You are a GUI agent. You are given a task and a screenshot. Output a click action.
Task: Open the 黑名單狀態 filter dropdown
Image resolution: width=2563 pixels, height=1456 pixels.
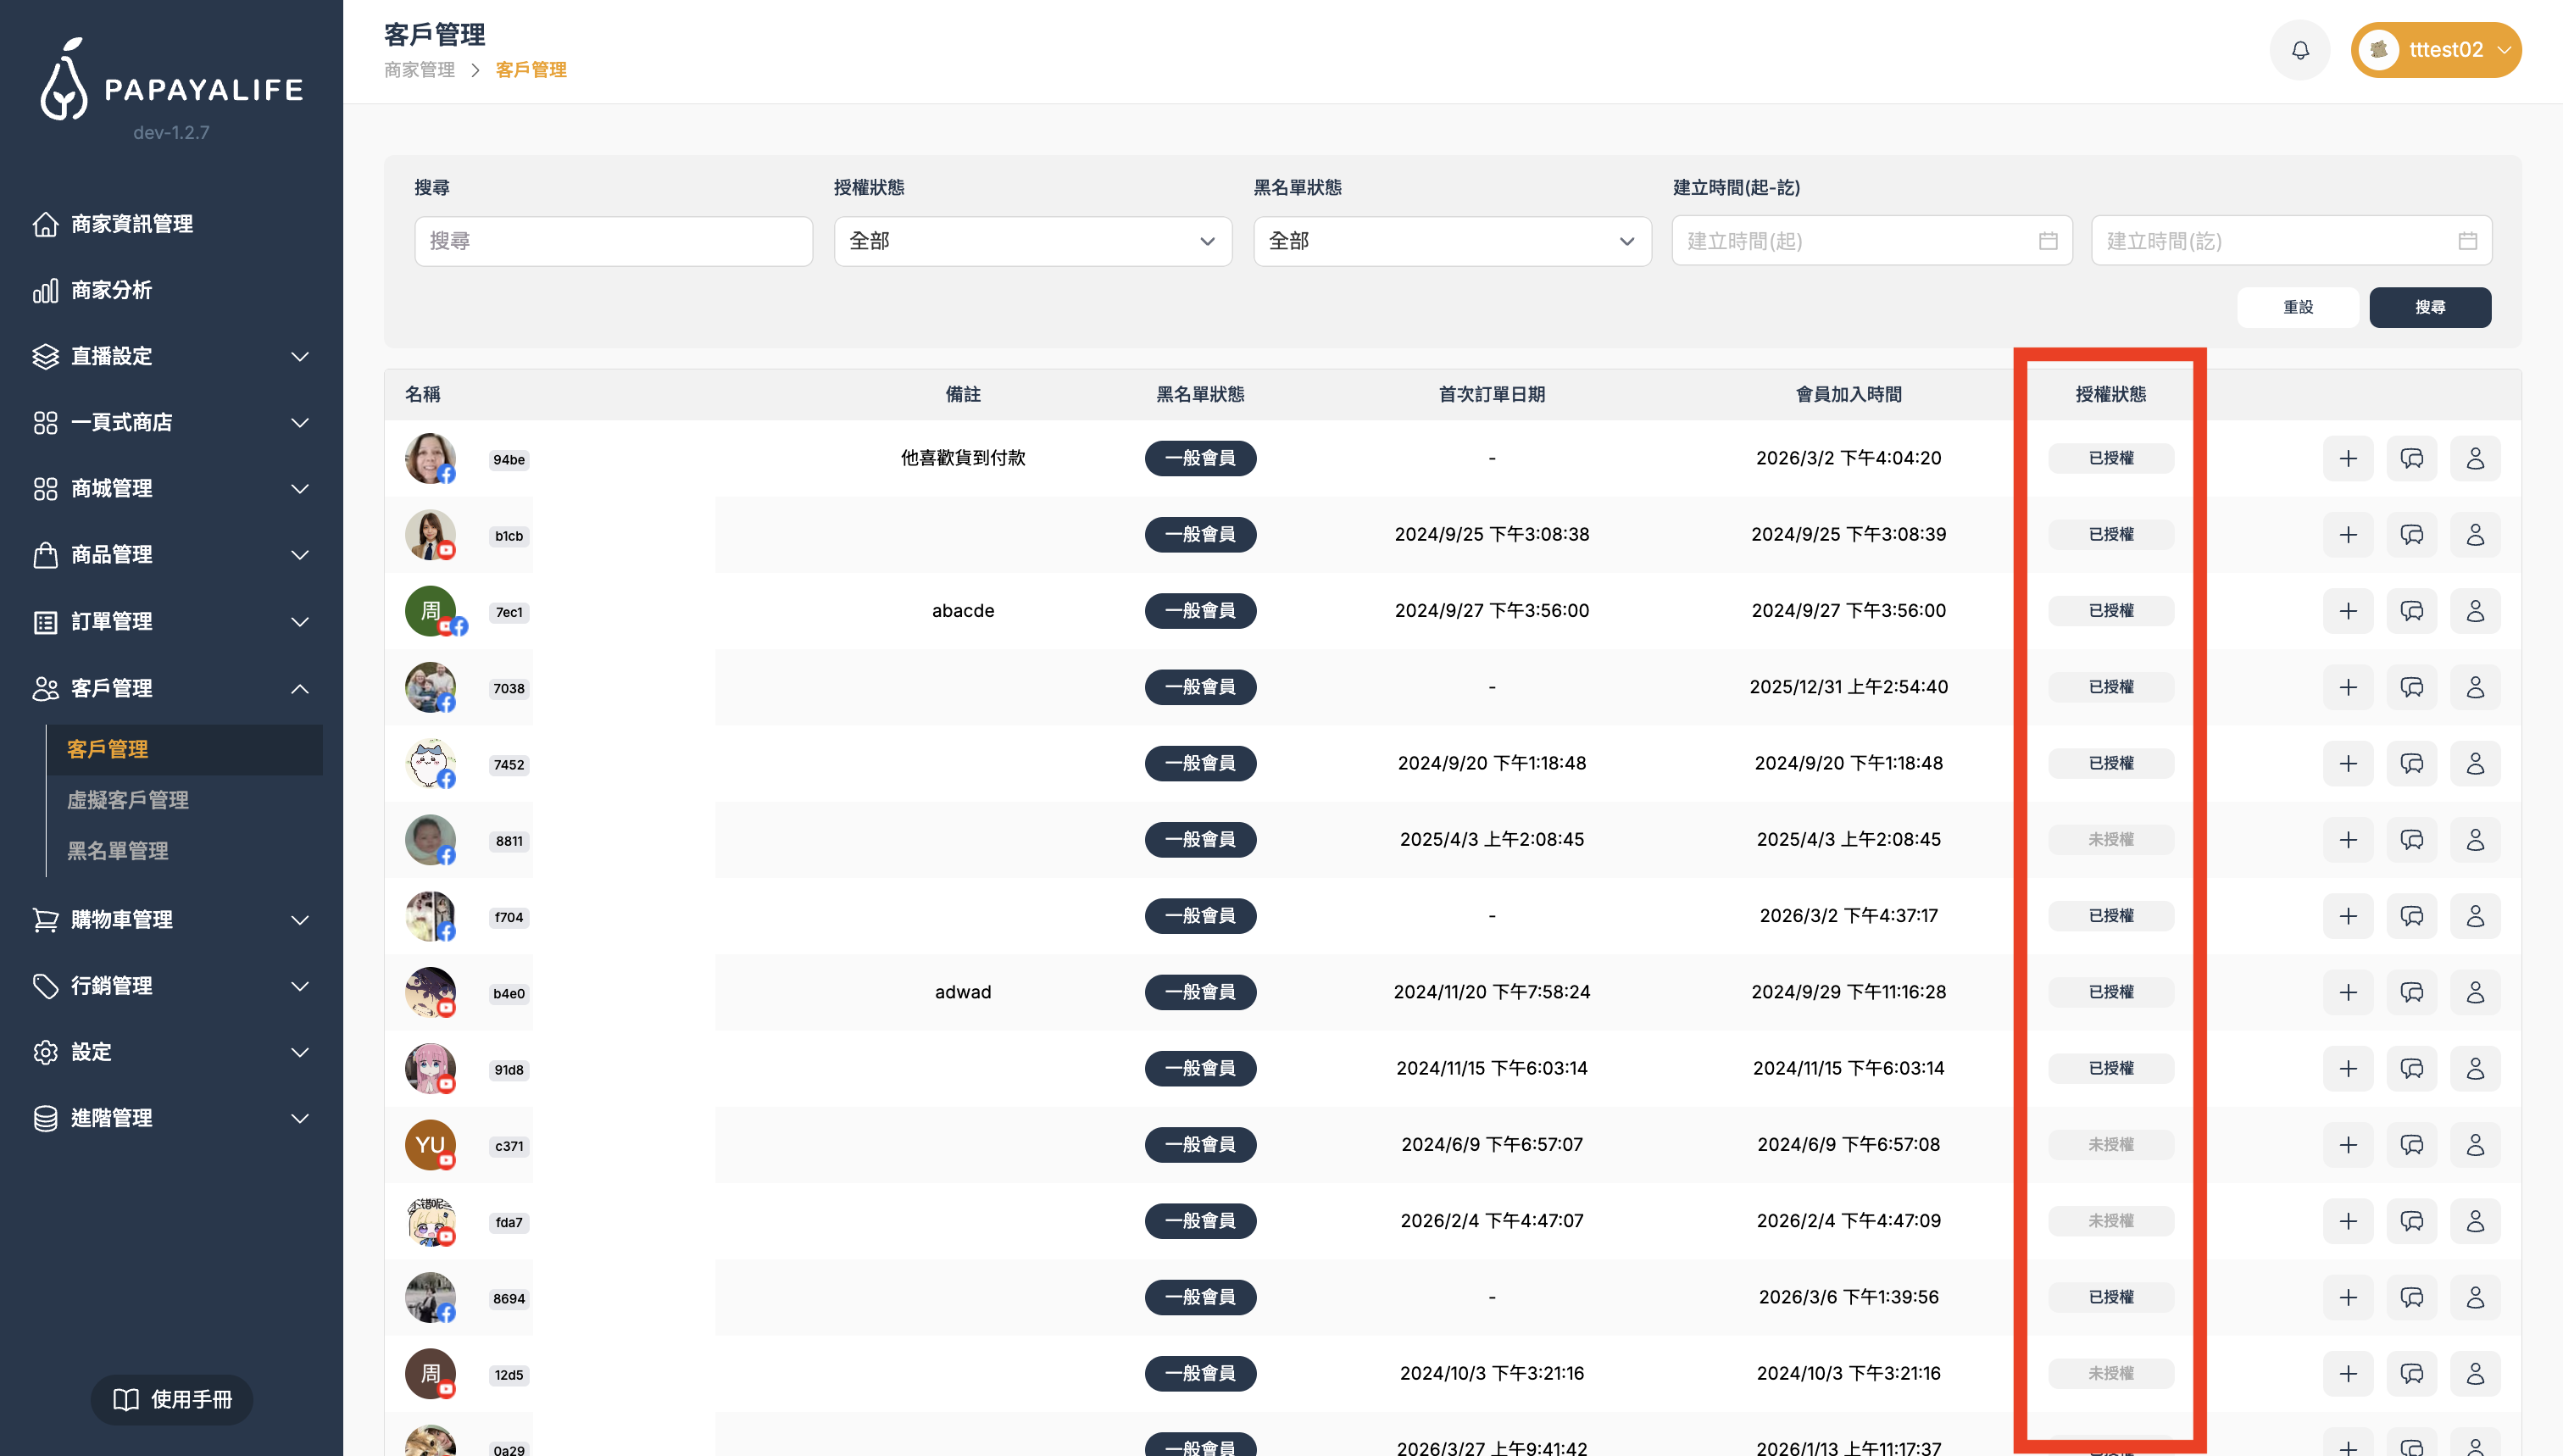point(1451,241)
